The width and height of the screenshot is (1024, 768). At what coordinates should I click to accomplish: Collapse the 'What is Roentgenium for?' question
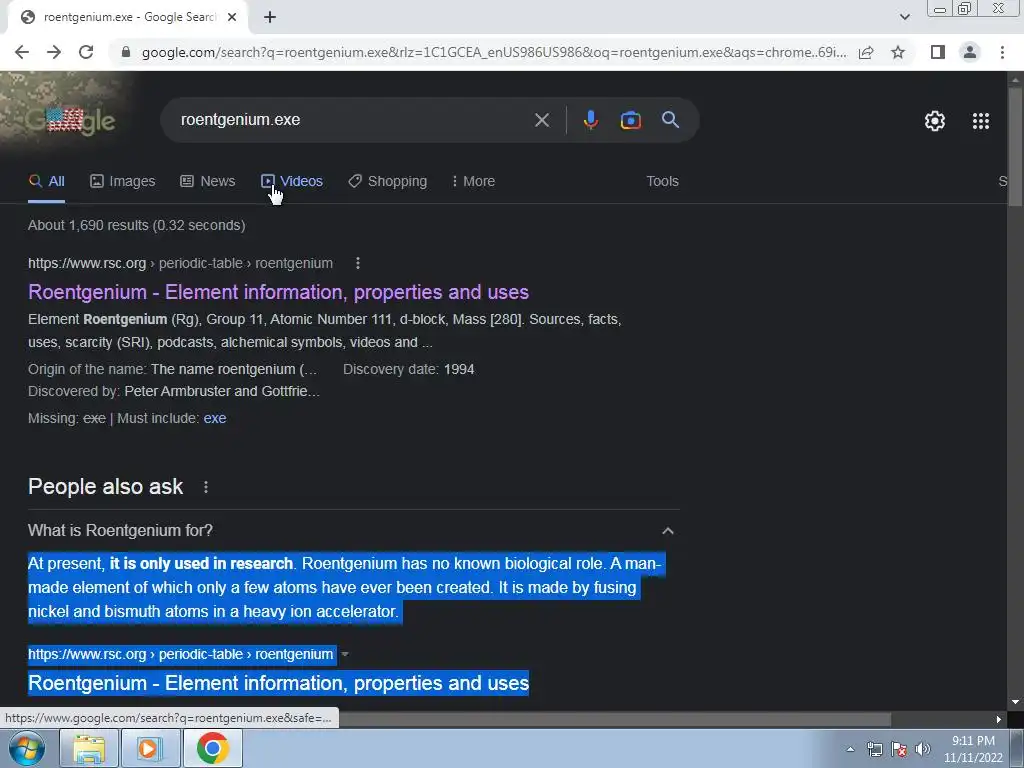coord(667,530)
